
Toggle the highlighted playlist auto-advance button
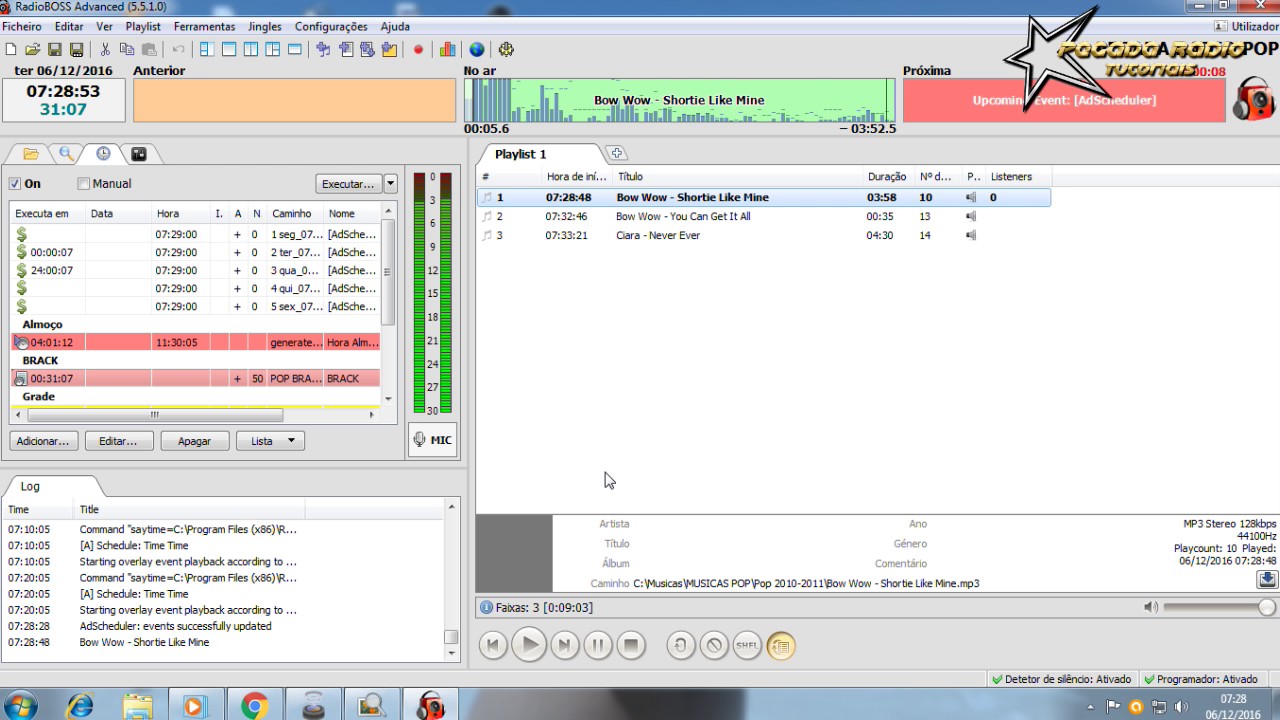(781, 646)
